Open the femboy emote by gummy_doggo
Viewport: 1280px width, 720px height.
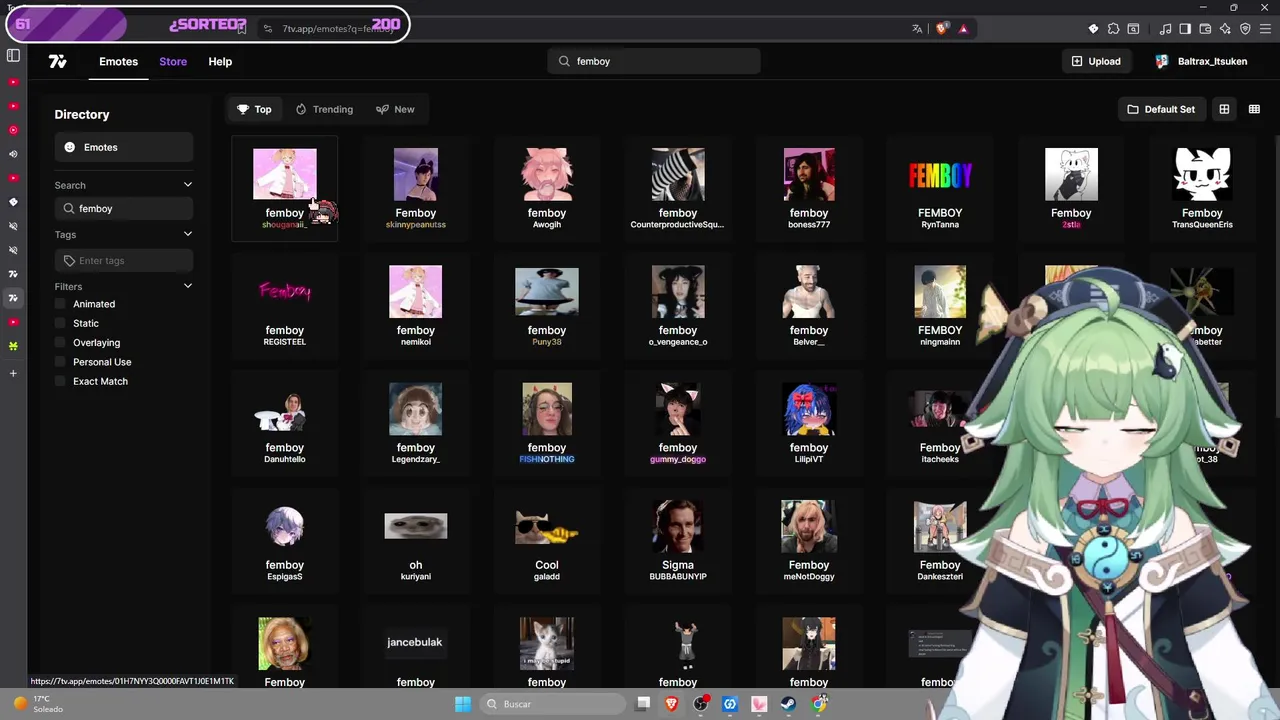click(x=678, y=423)
